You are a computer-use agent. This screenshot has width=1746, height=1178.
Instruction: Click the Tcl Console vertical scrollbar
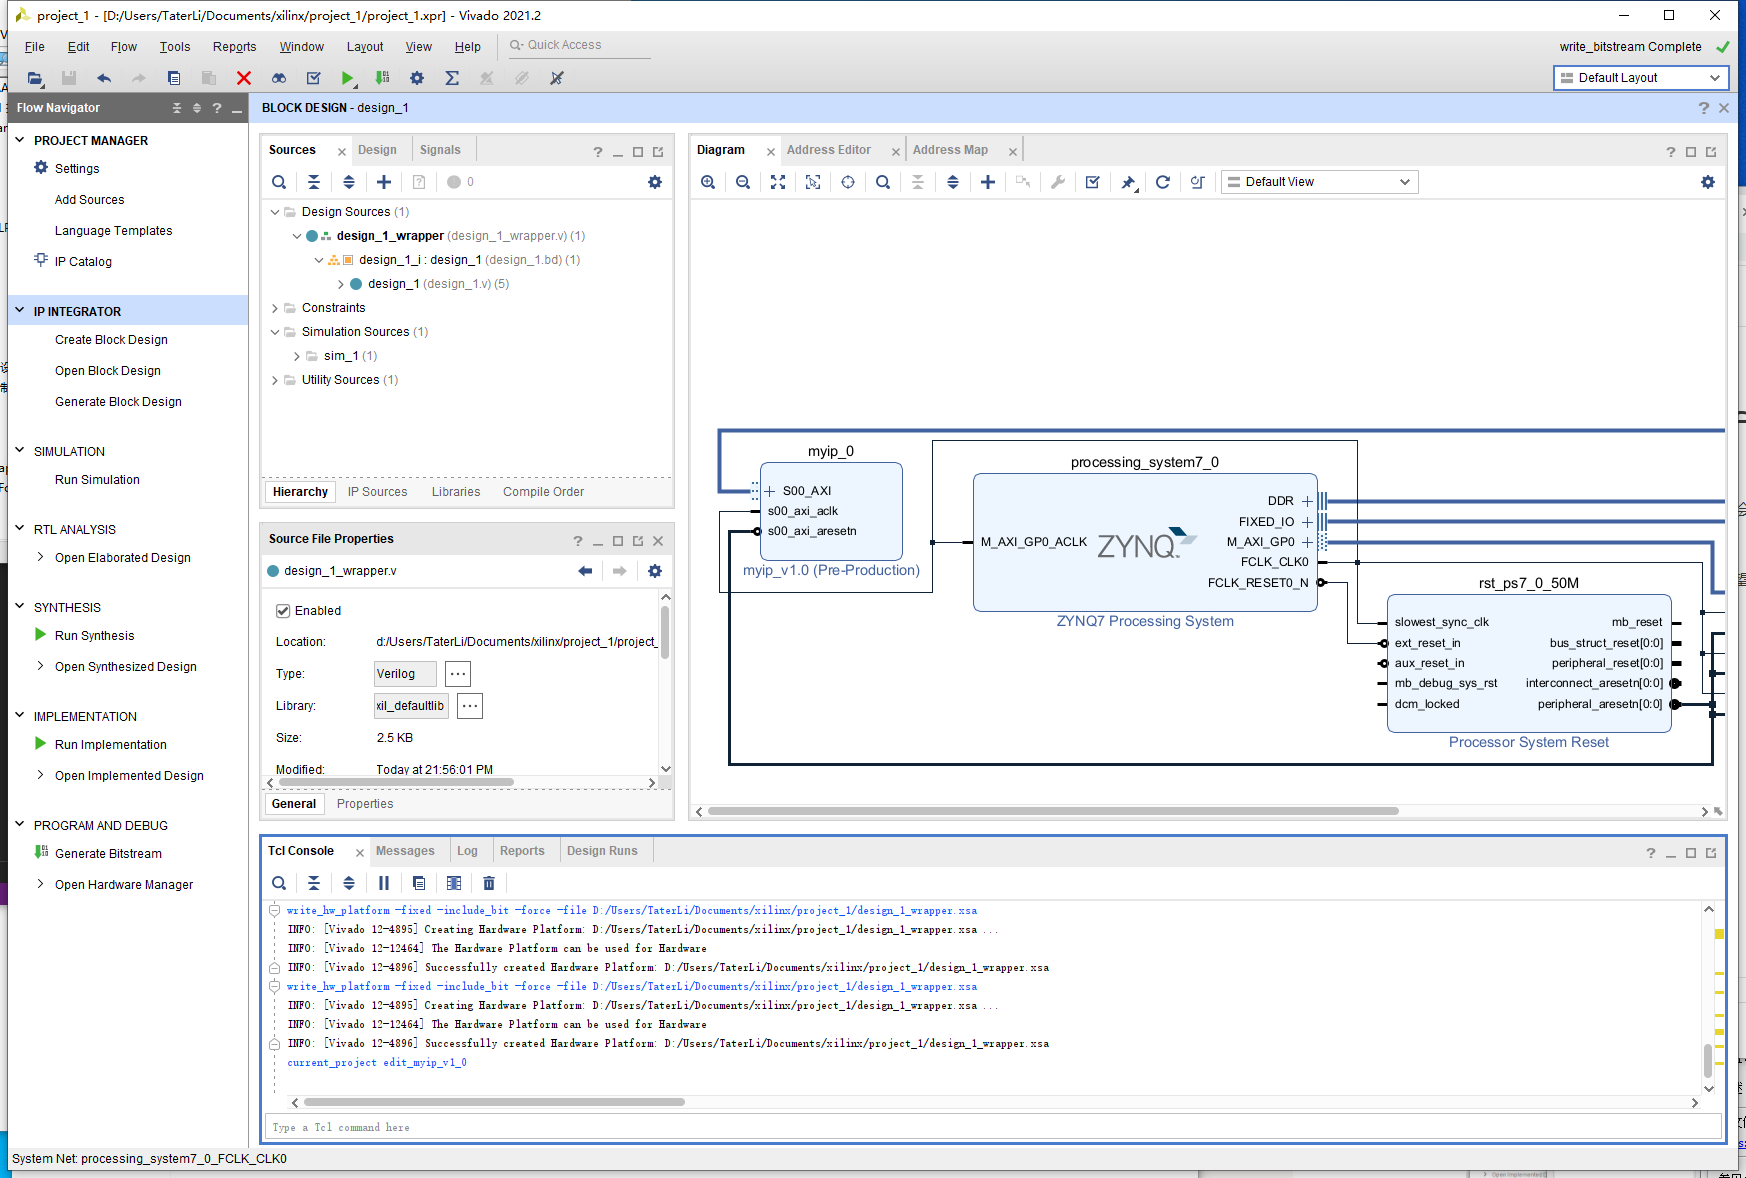point(1708,1060)
